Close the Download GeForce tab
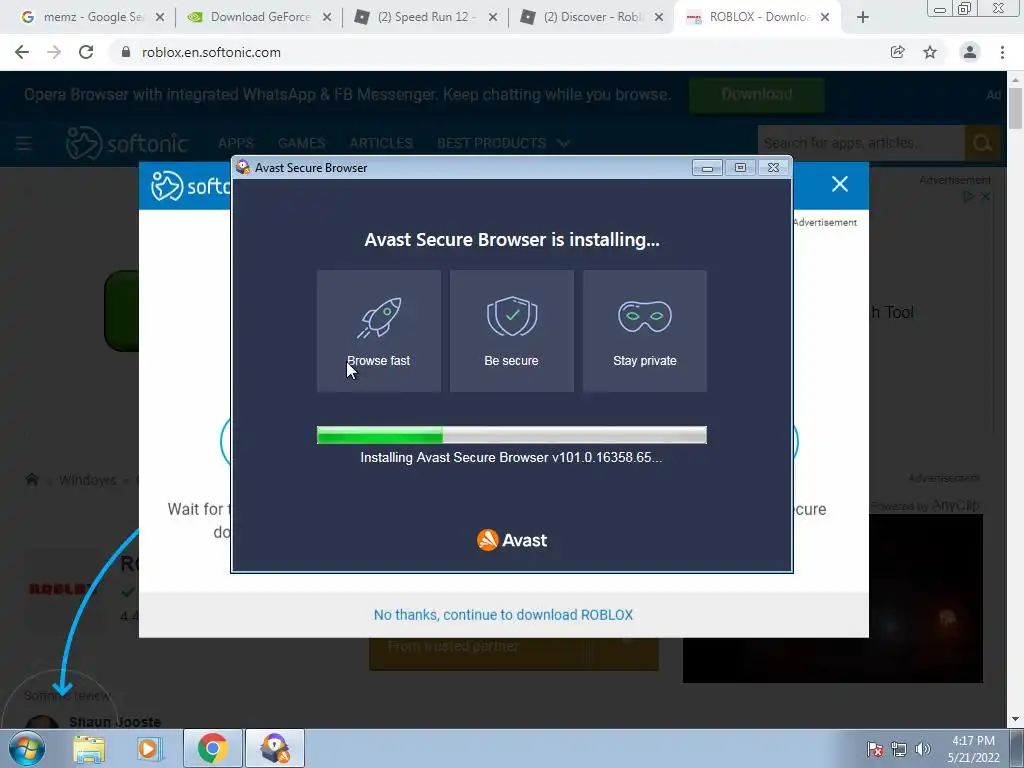This screenshot has width=1024, height=768. pos(327,18)
